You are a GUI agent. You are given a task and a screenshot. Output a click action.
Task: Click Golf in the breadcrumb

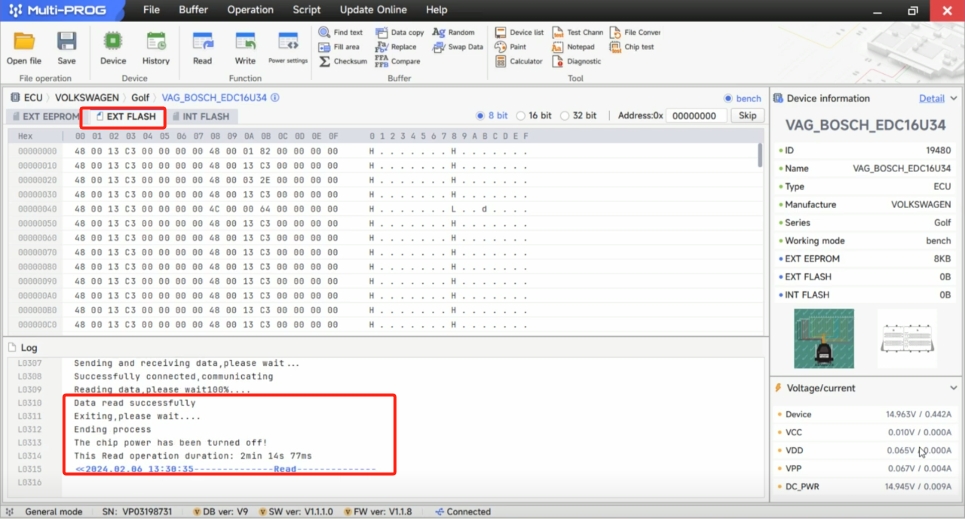(140, 97)
